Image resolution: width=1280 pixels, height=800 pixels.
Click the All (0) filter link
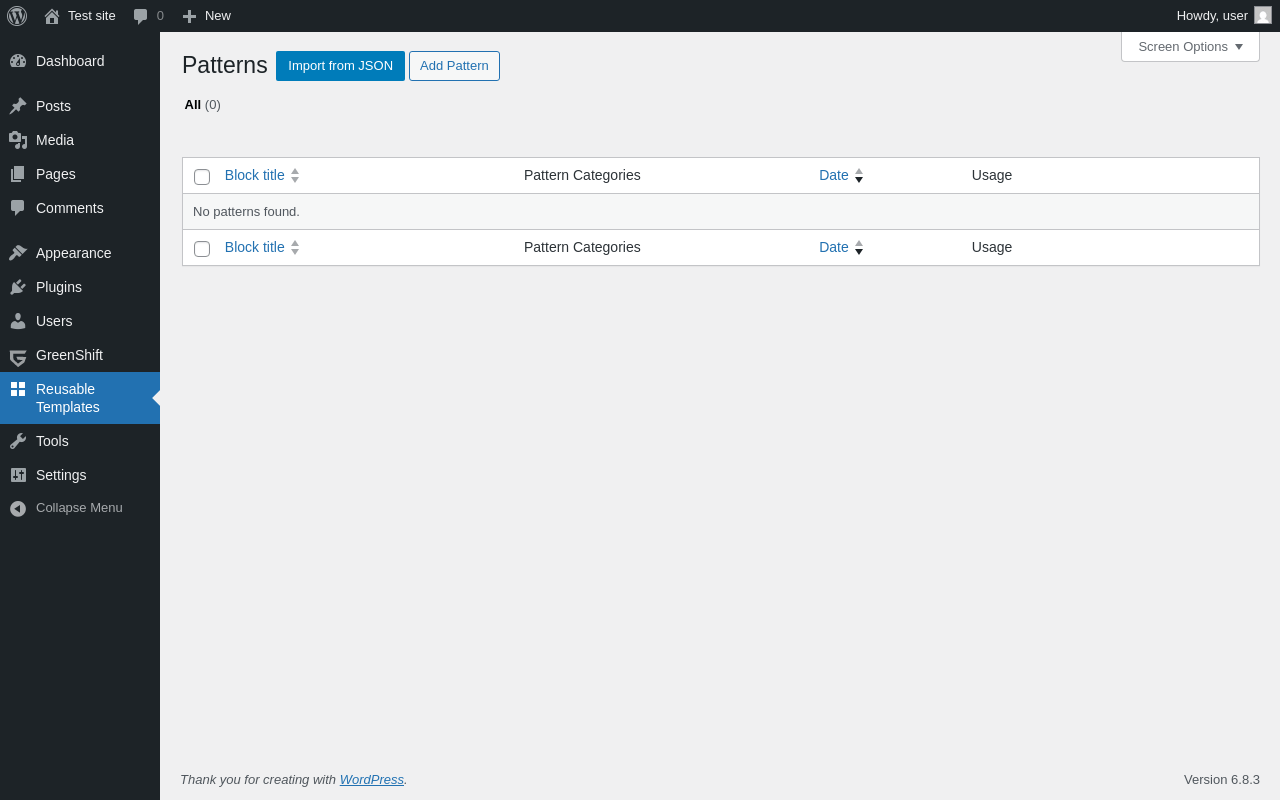[202, 105]
